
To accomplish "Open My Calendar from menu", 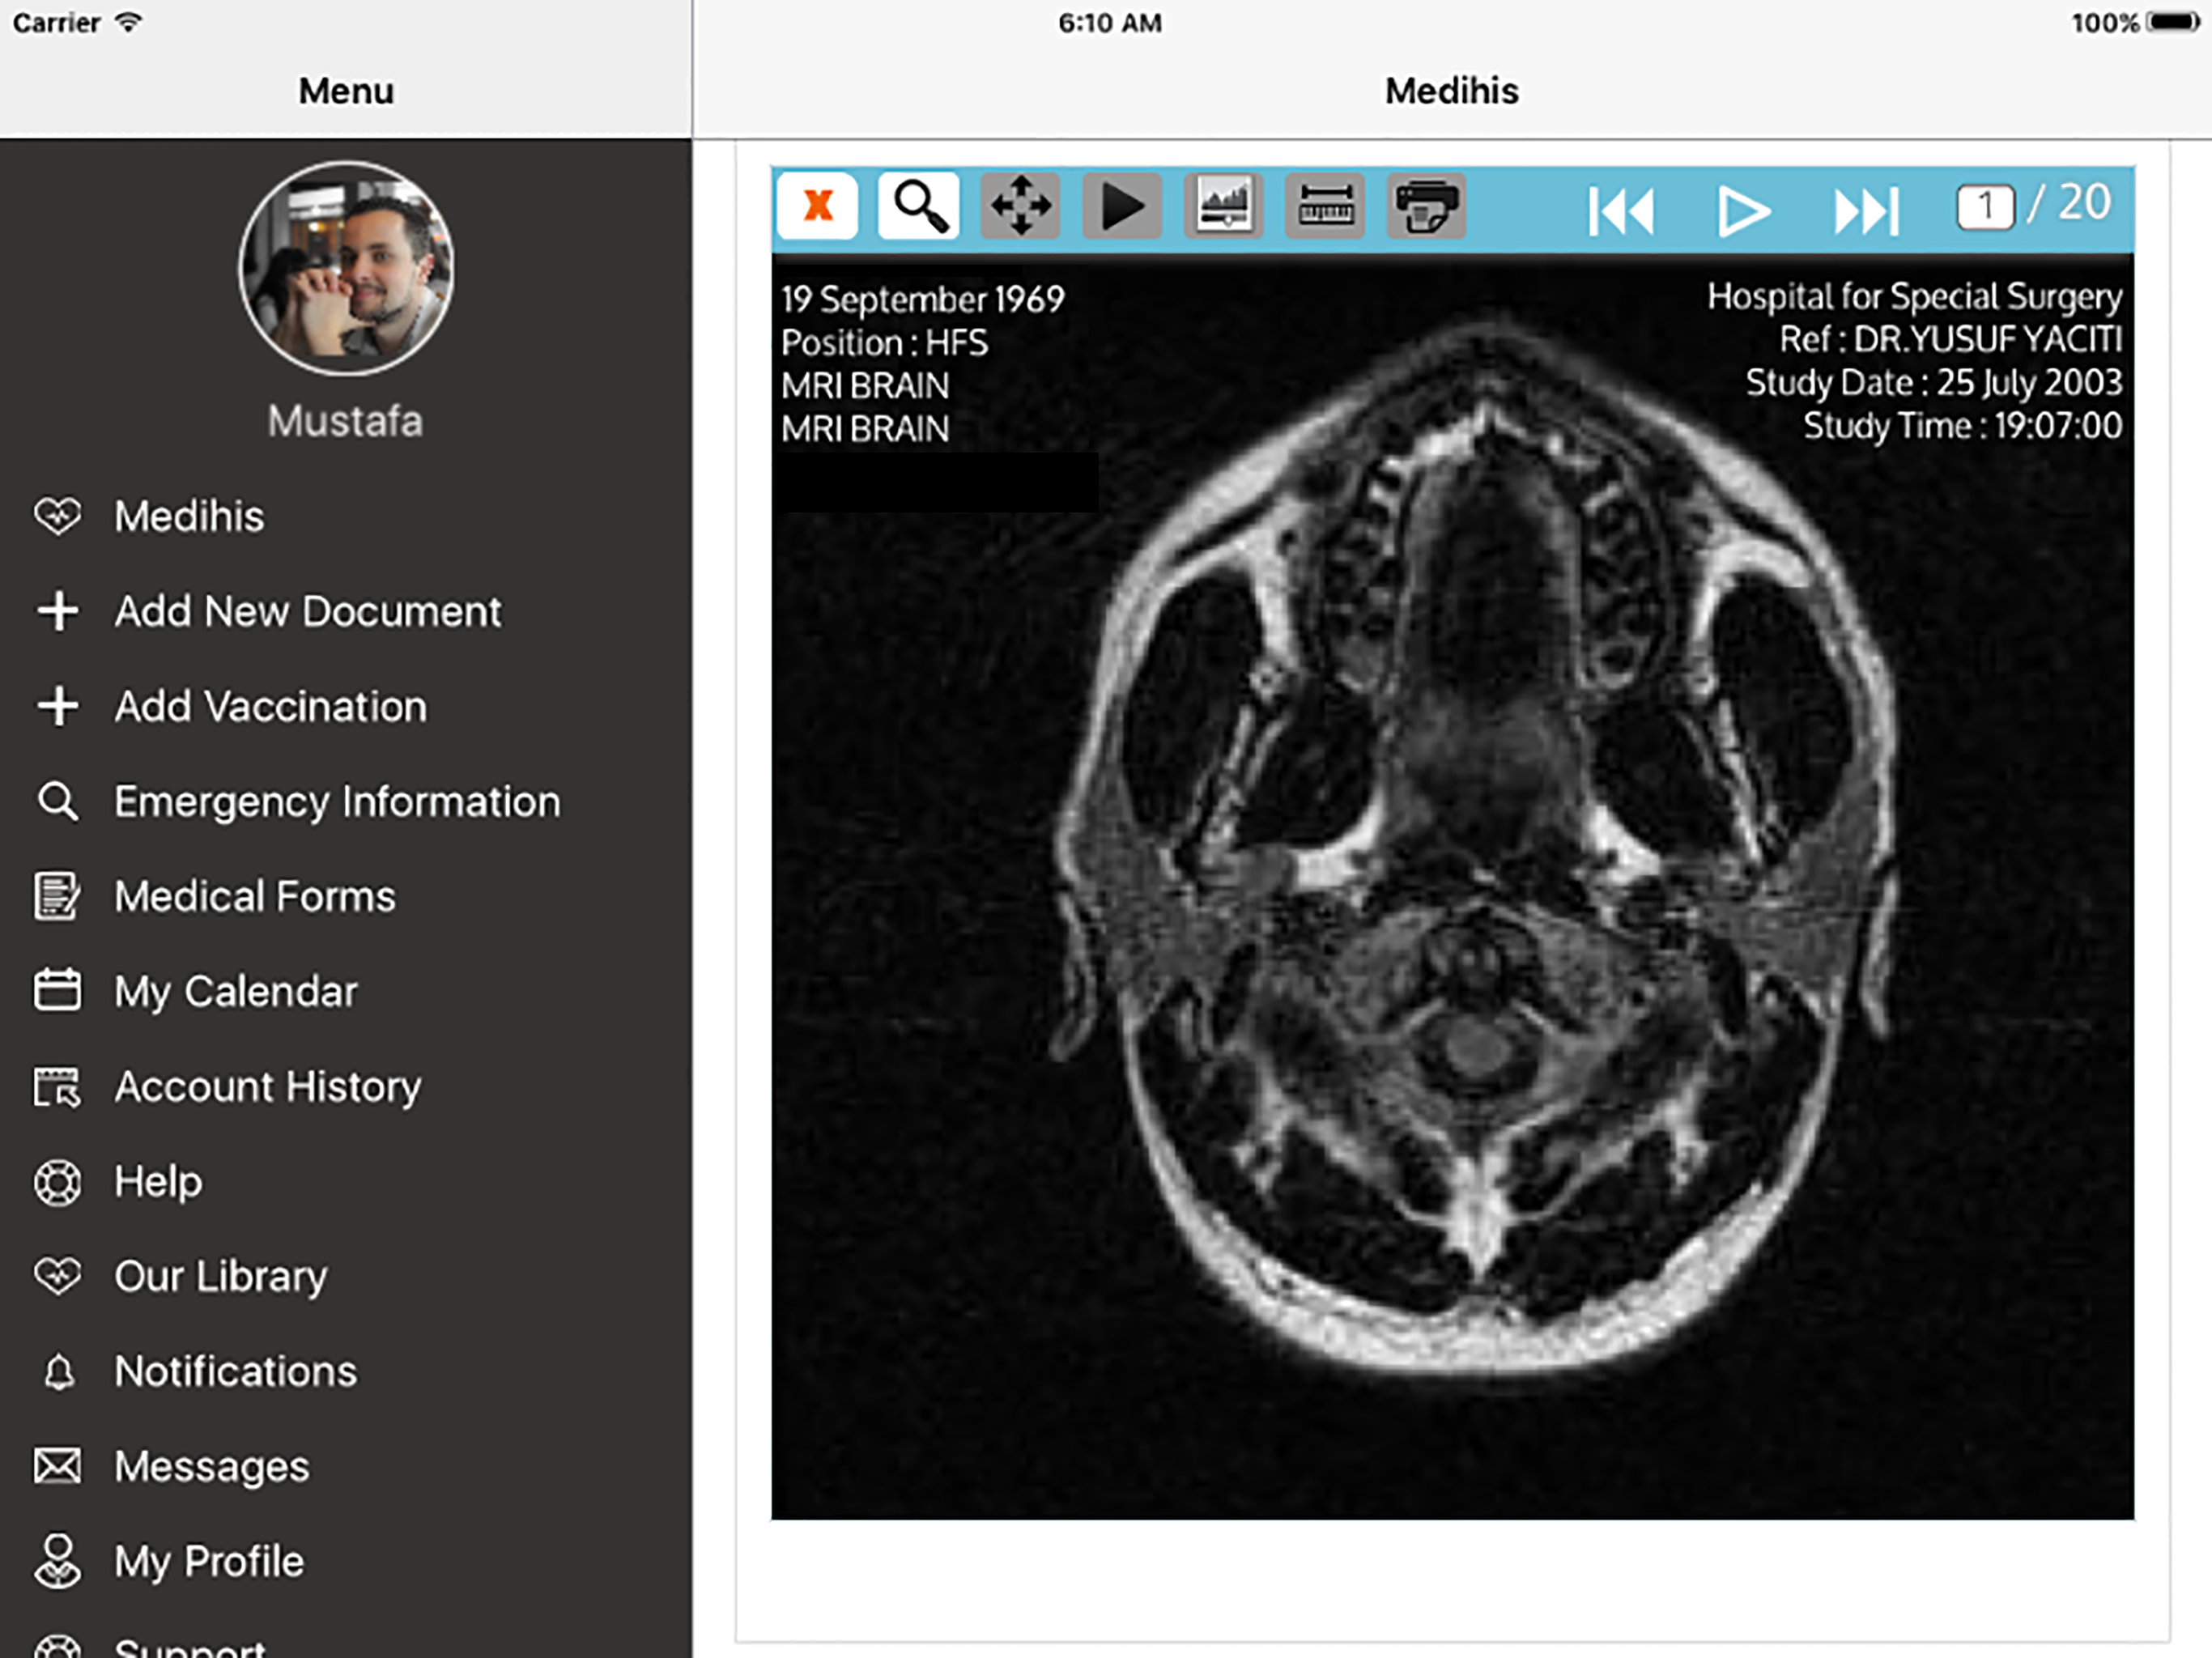I will (x=346, y=991).
